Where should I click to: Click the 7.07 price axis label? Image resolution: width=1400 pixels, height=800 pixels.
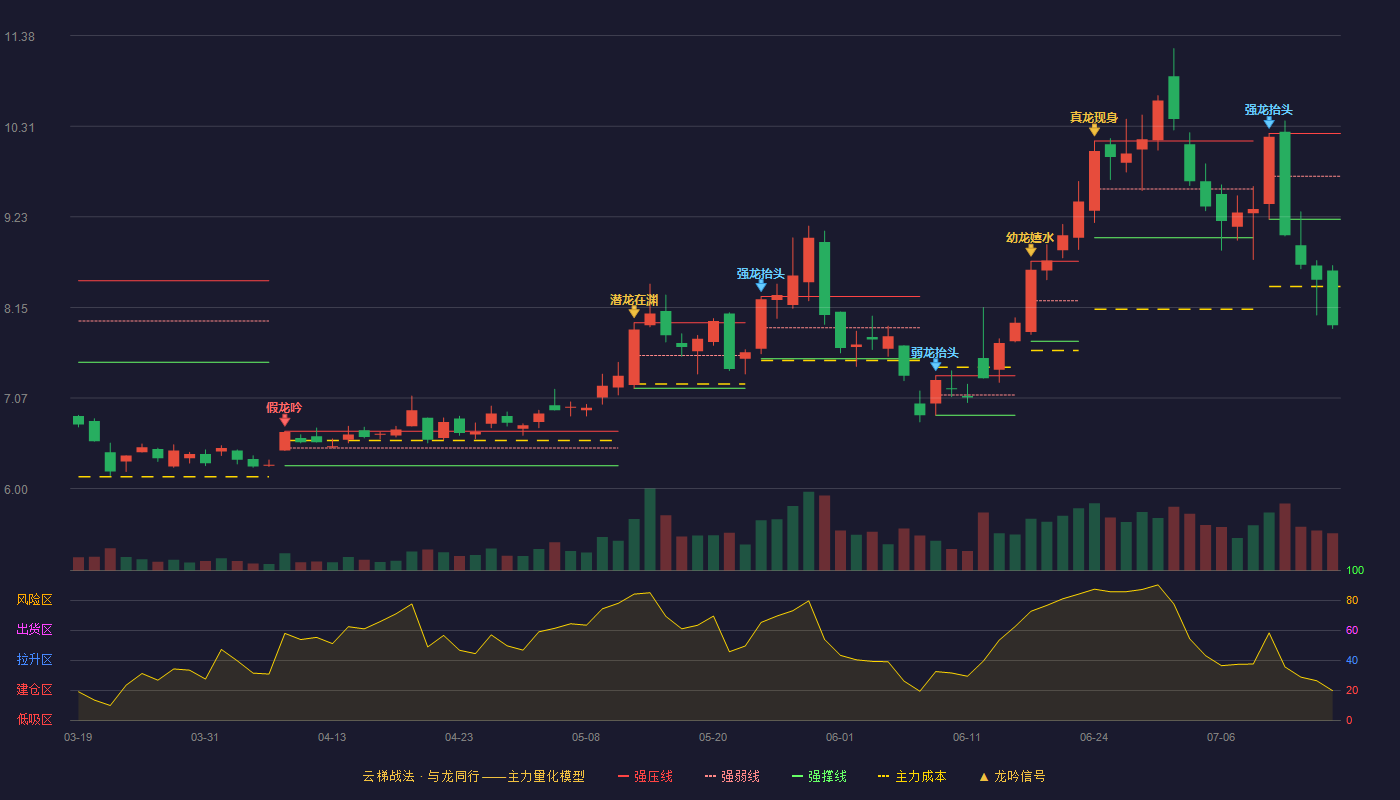coord(17,399)
